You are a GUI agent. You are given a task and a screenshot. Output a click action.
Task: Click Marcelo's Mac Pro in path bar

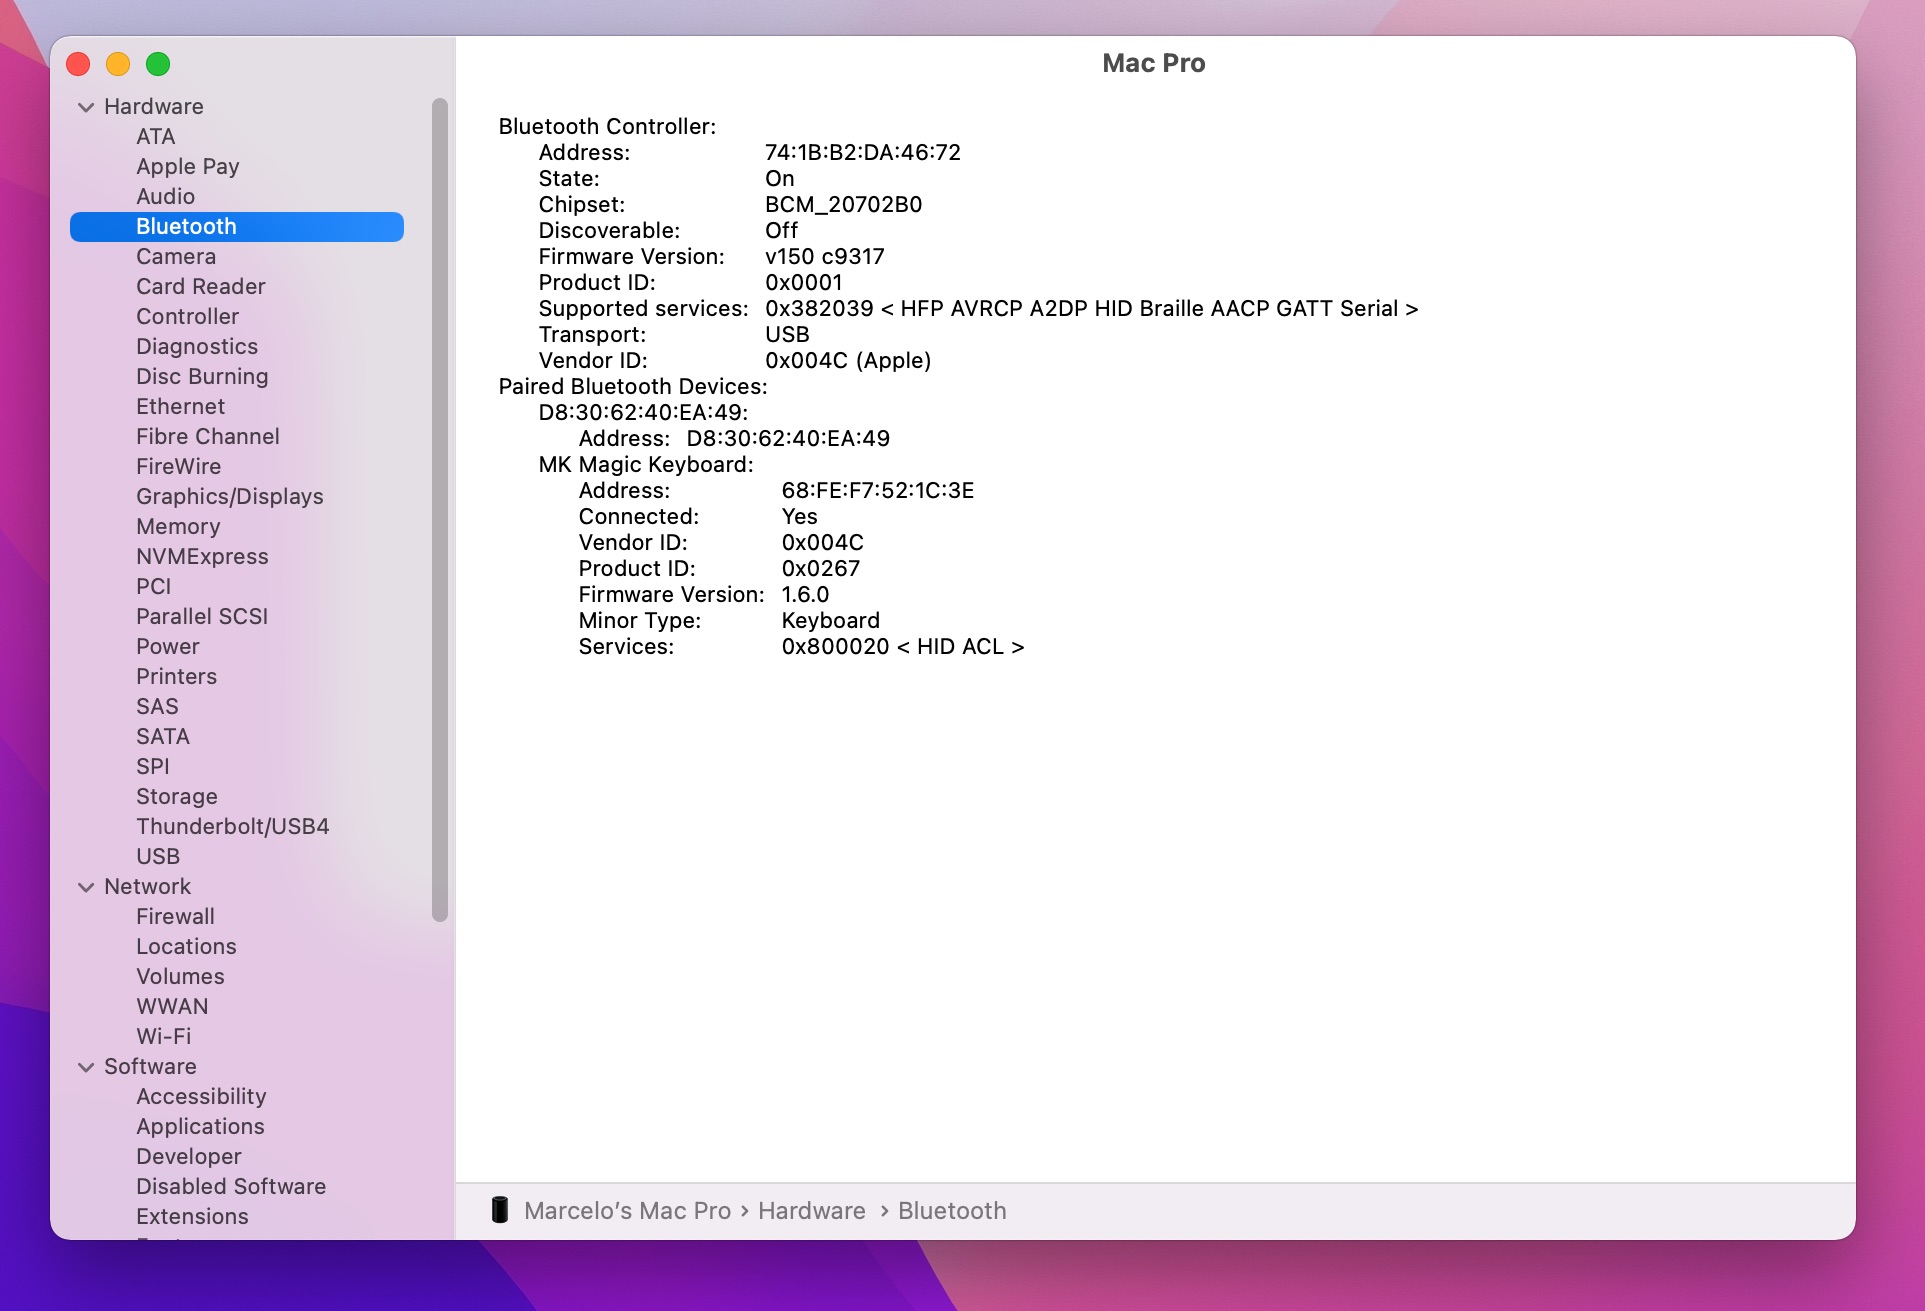pyautogui.click(x=627, y=1211)
